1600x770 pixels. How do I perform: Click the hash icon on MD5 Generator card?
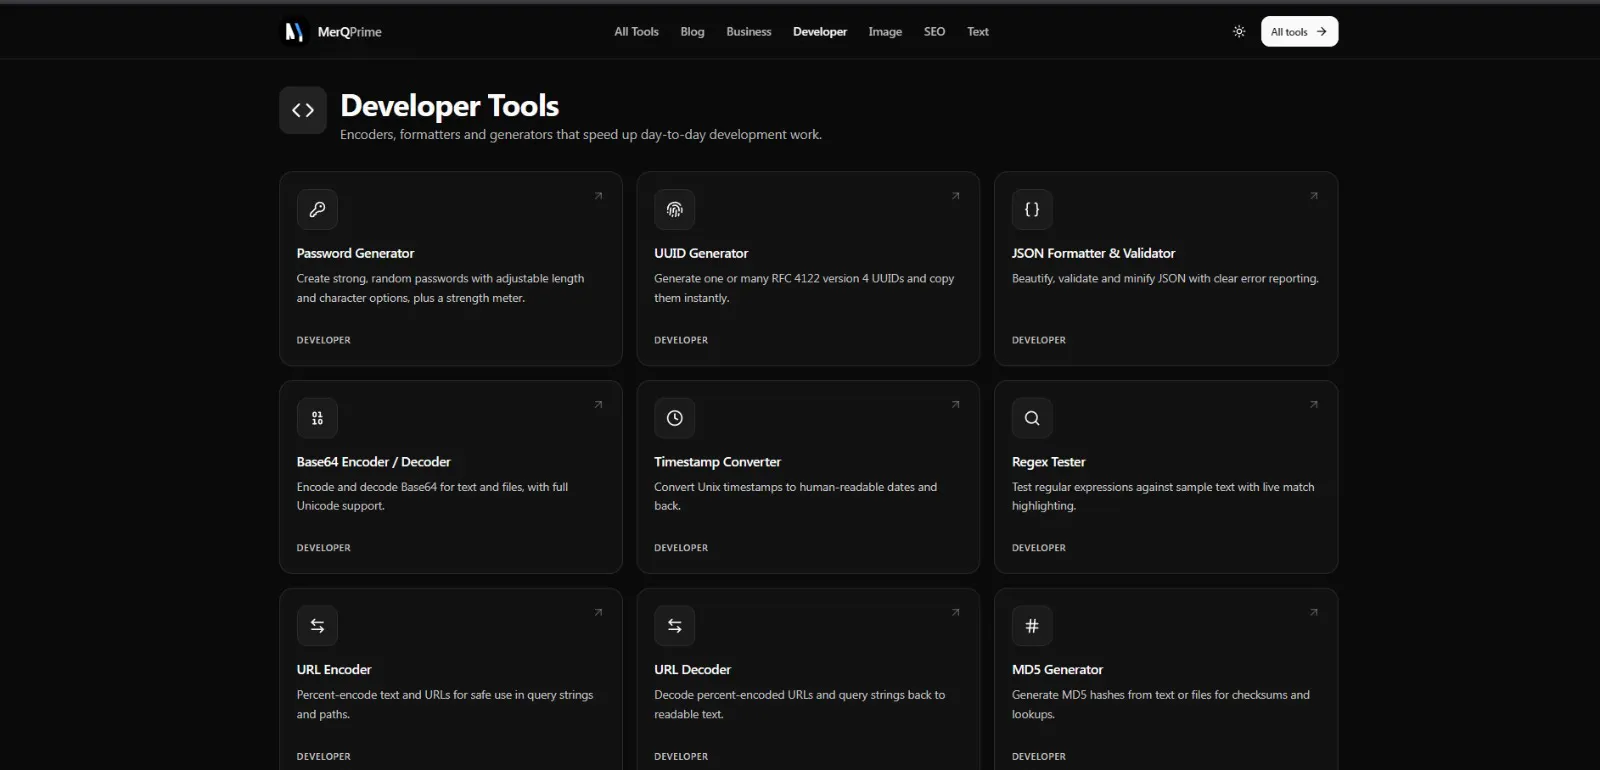(x=1032, y=626)
